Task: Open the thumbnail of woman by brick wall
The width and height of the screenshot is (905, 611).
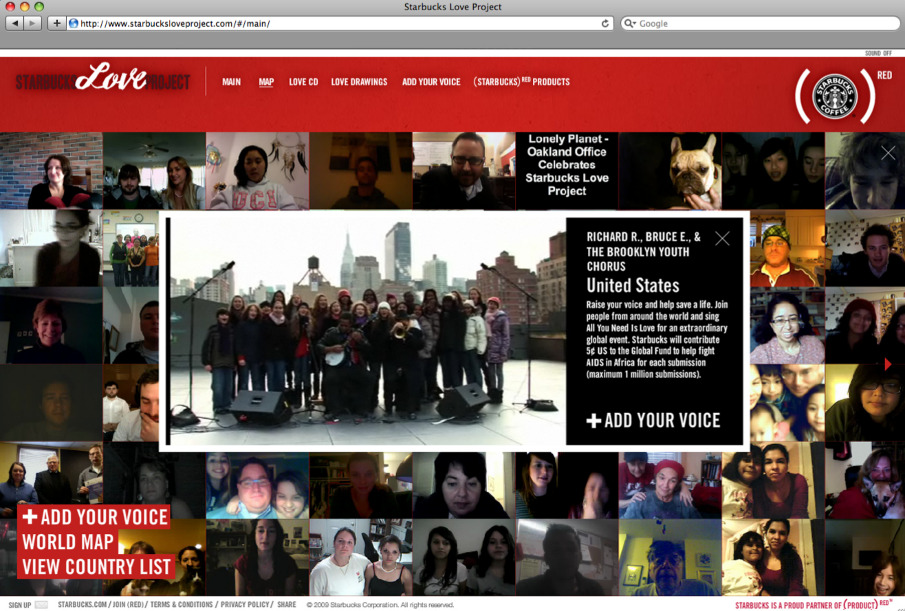Action: coord(51,171)
